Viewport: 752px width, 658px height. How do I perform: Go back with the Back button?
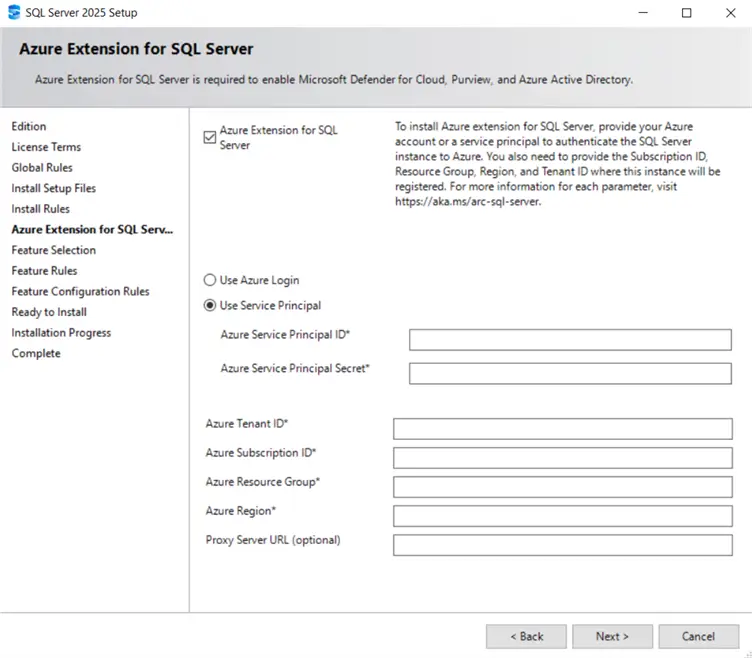pos(526,636)
